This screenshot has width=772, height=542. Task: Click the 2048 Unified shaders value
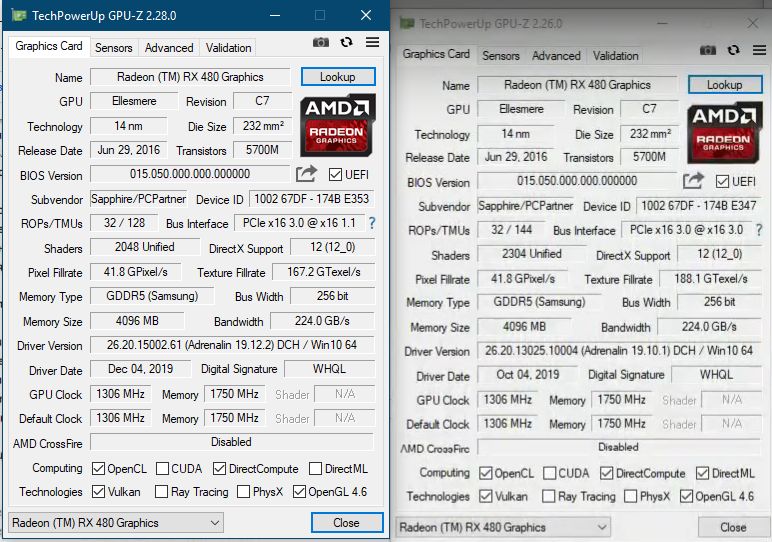point(145,247)
